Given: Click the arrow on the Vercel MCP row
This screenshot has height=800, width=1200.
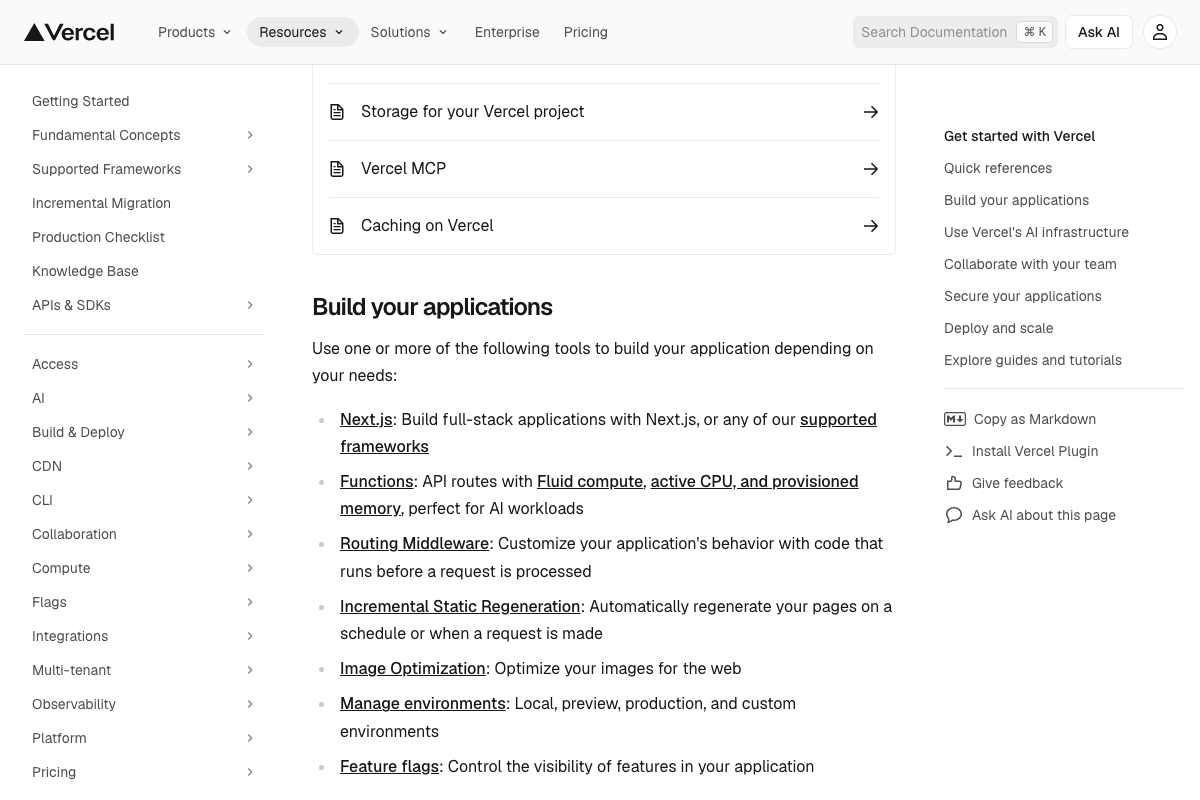Looking at the screenshot, I should pos(871,169).
